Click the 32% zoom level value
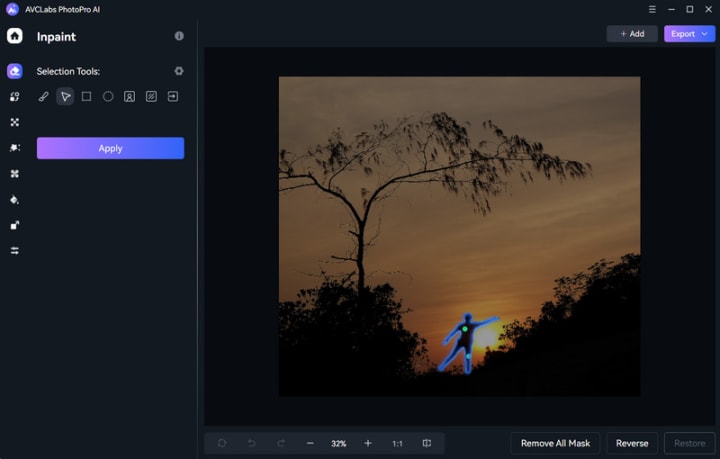This screenshot has height=459, width=720. [x=339, y=443]
